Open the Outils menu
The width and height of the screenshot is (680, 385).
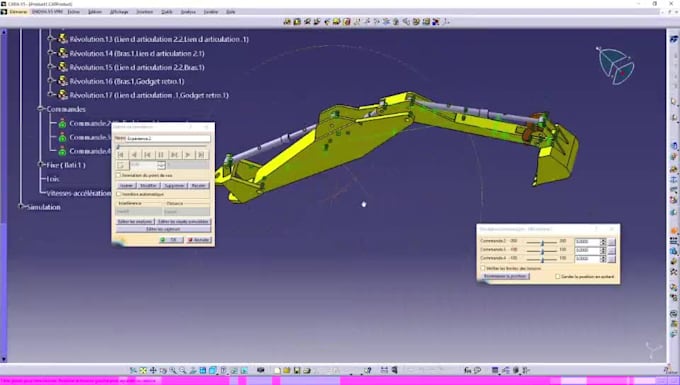click(x=167, y=12)
